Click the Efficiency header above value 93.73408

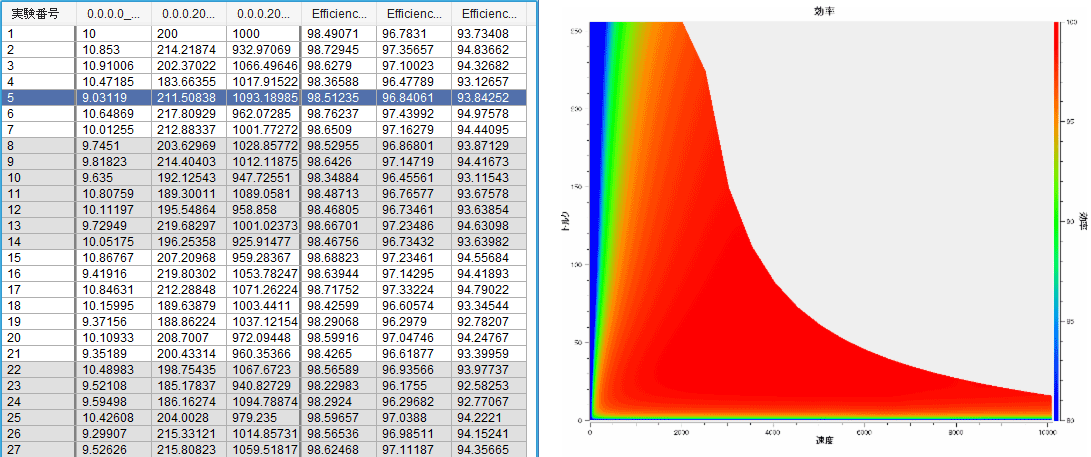point(486,15)
